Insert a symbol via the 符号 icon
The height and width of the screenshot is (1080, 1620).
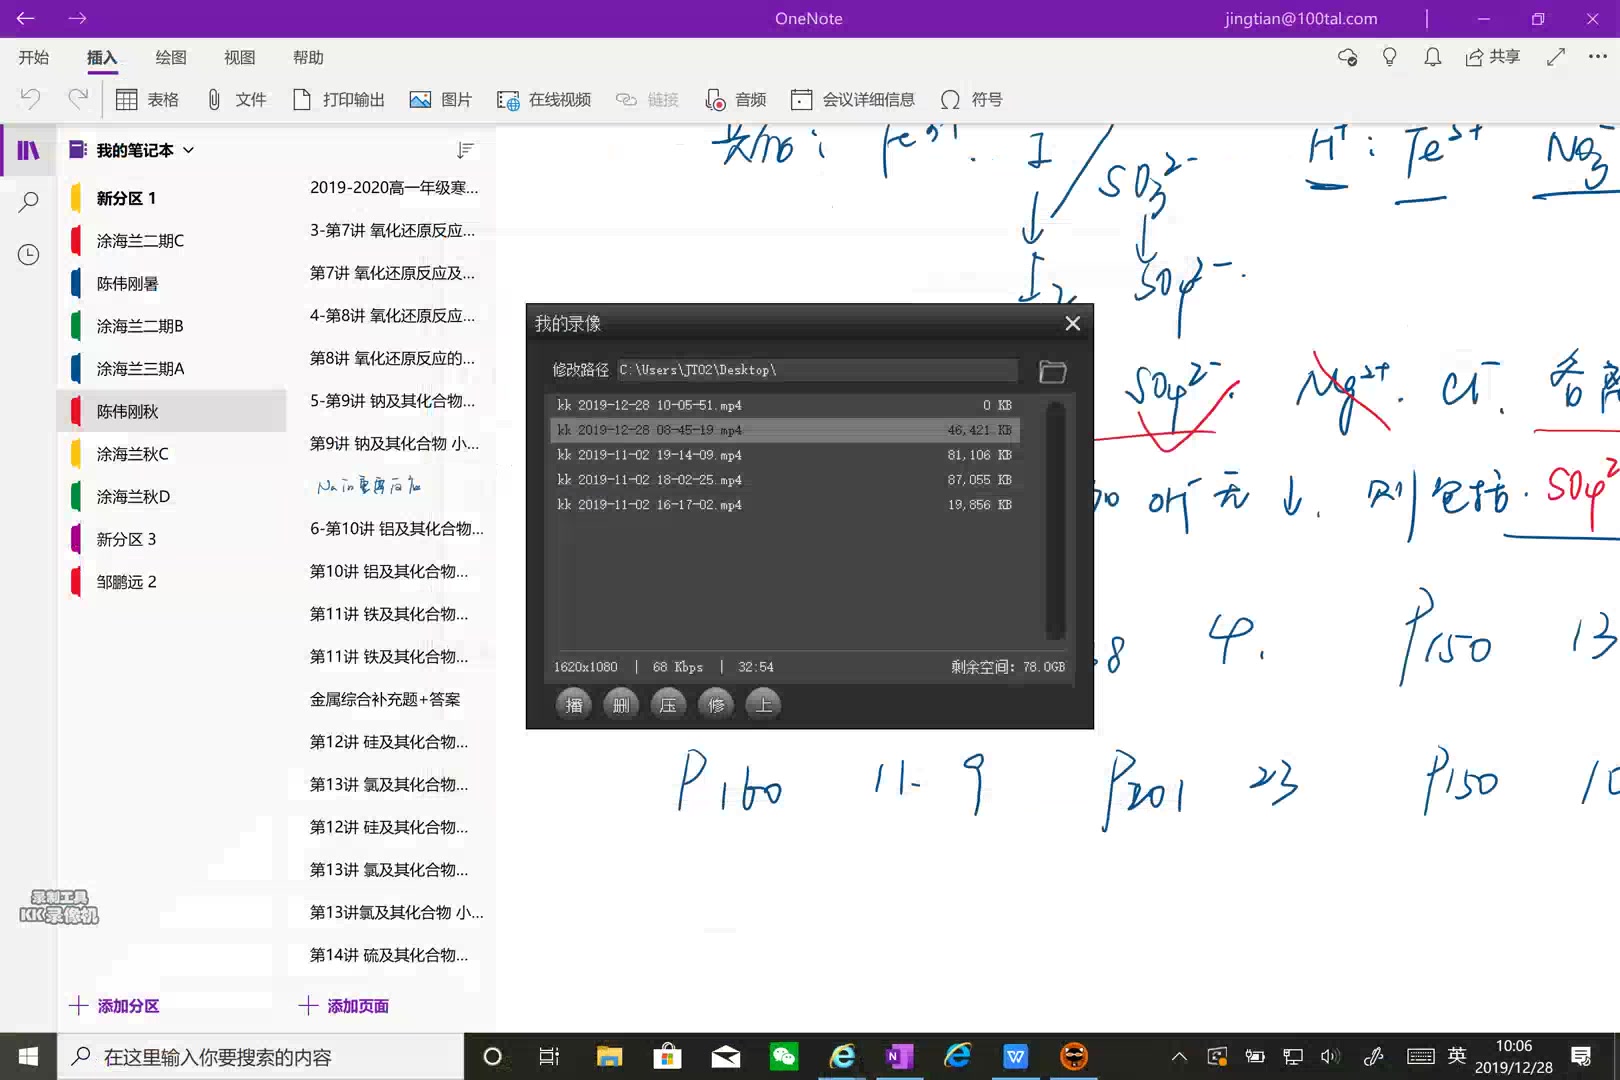click(x=949, y=99)
